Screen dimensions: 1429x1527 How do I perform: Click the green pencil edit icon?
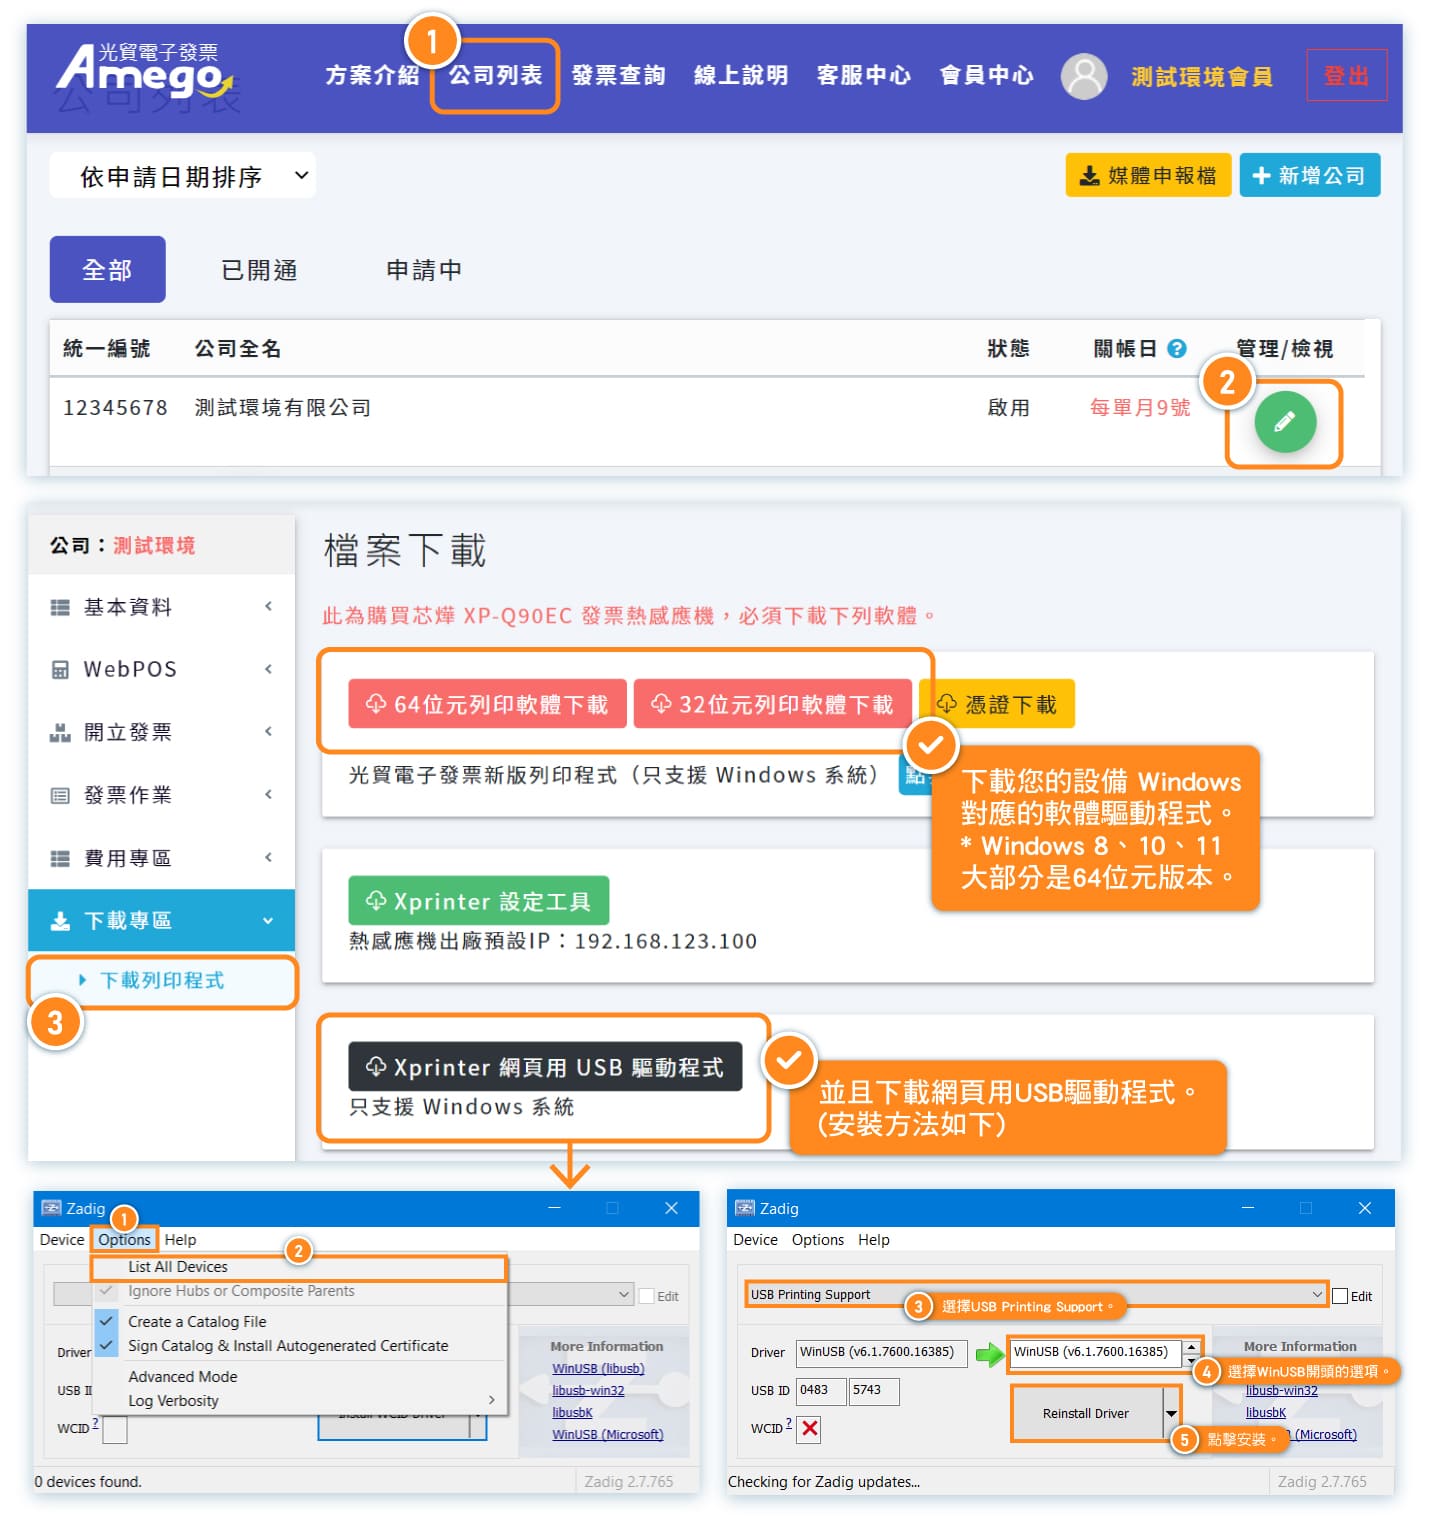(1284, 422)
